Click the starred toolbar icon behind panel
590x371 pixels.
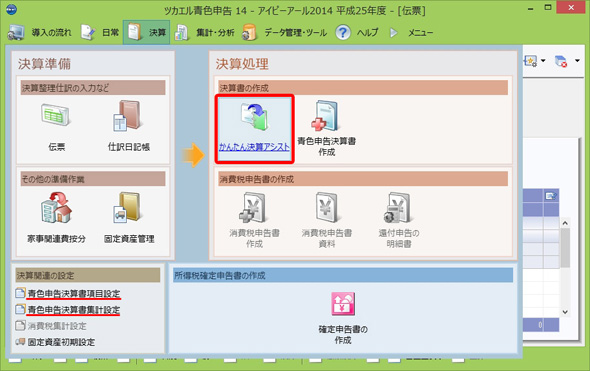[530, 61]
